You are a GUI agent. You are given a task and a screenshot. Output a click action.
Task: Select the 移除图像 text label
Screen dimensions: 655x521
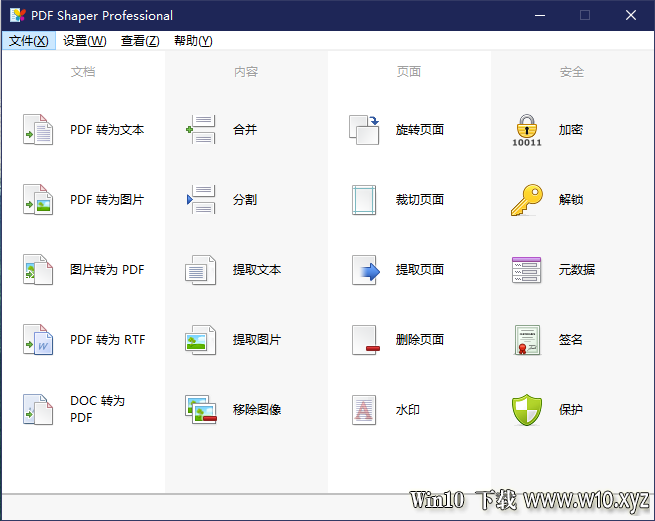(x=257, y=409)
